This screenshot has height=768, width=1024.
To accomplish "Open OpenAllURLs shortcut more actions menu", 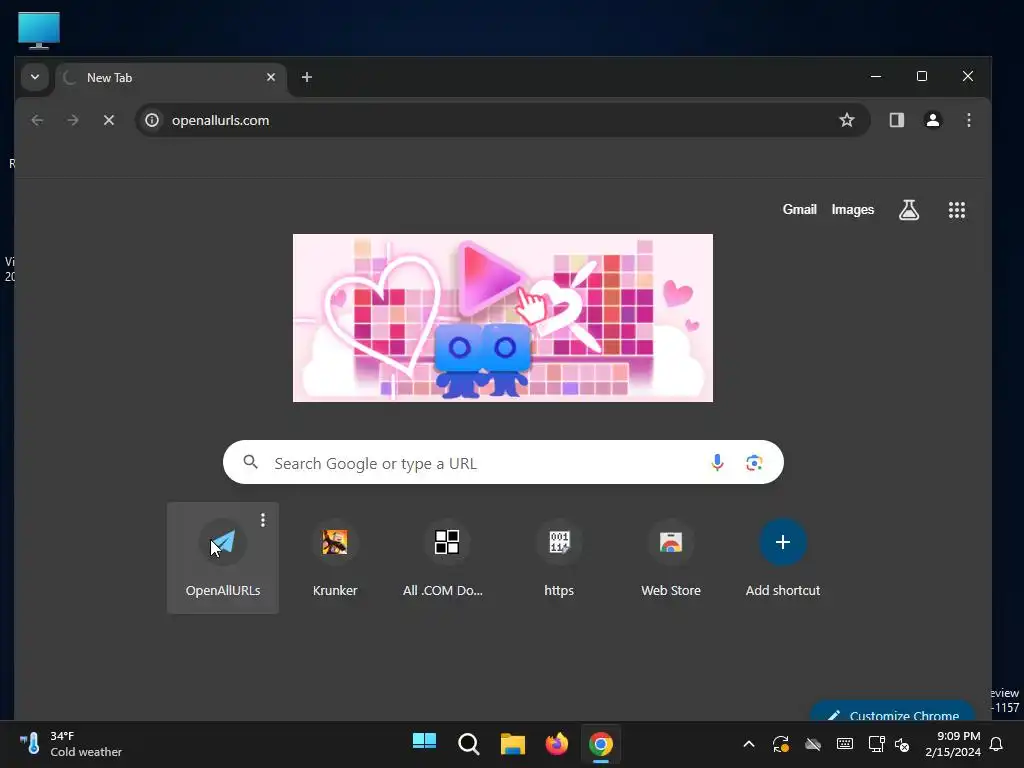I will (263, 520).
